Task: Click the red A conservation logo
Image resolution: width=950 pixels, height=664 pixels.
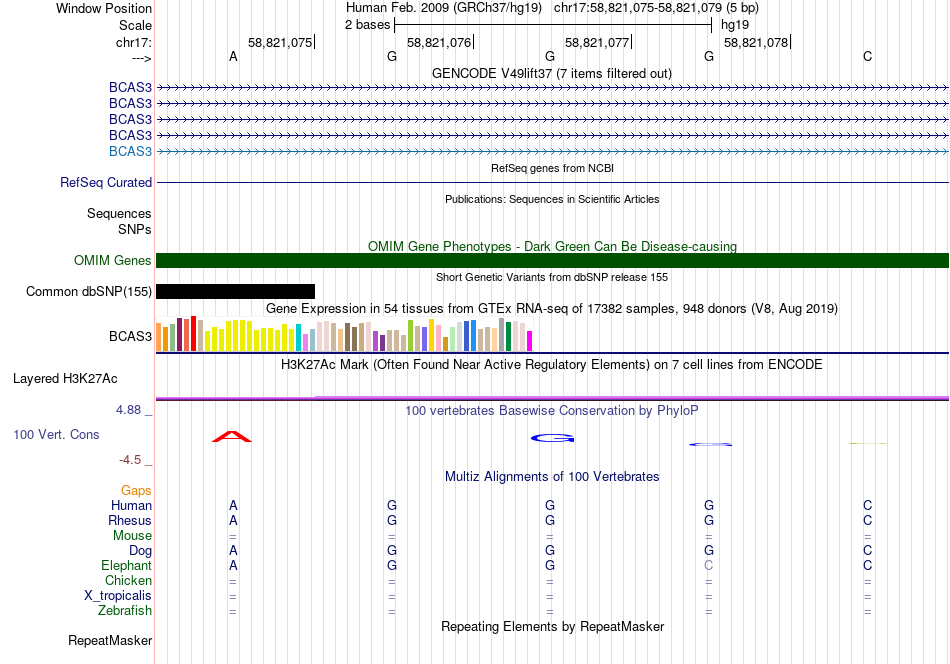Action: (x=231, y=436)
